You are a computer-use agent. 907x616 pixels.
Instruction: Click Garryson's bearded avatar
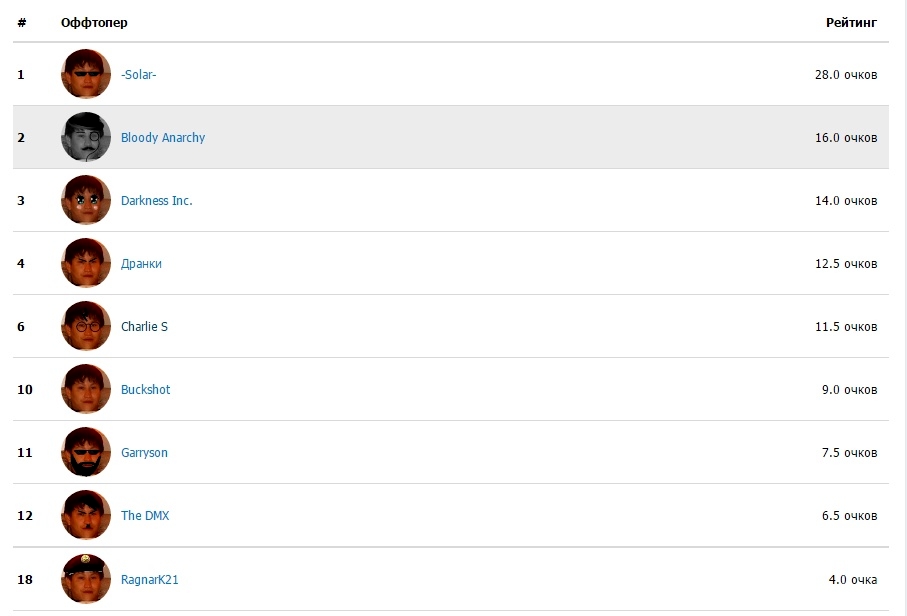[x=86, y=452]
